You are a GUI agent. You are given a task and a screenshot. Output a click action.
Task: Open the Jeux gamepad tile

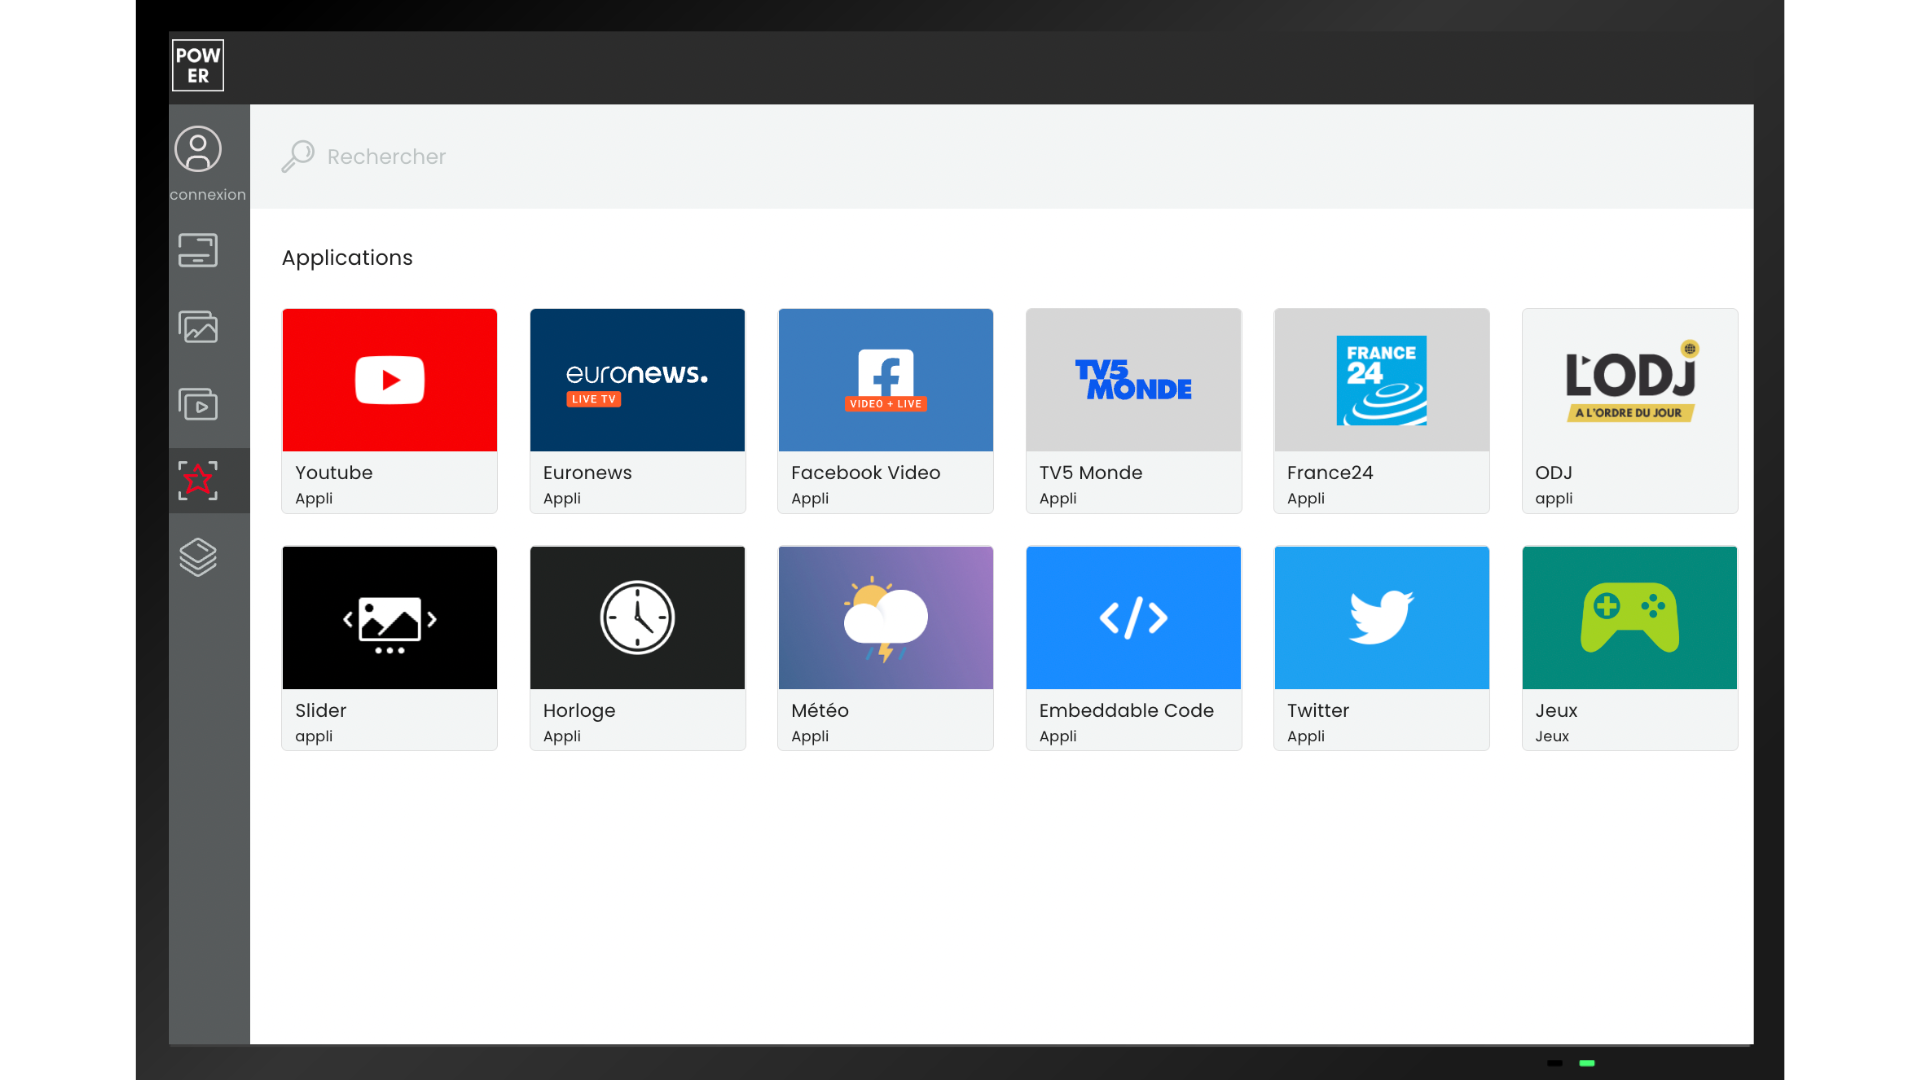click(1630, 647)
